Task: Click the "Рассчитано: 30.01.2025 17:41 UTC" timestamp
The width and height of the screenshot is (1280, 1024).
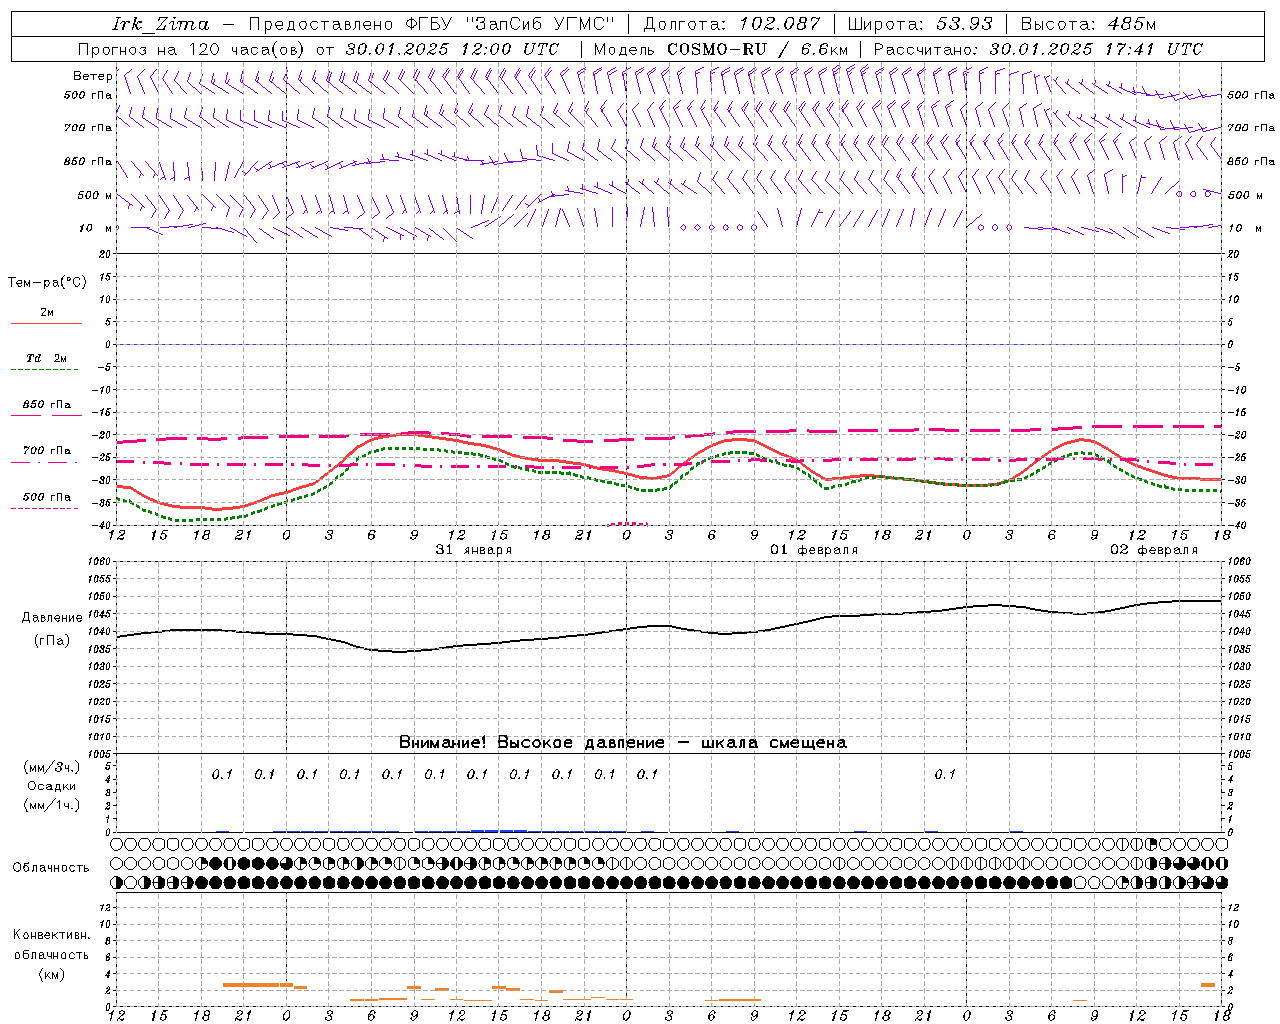Action: (1038, 49)
